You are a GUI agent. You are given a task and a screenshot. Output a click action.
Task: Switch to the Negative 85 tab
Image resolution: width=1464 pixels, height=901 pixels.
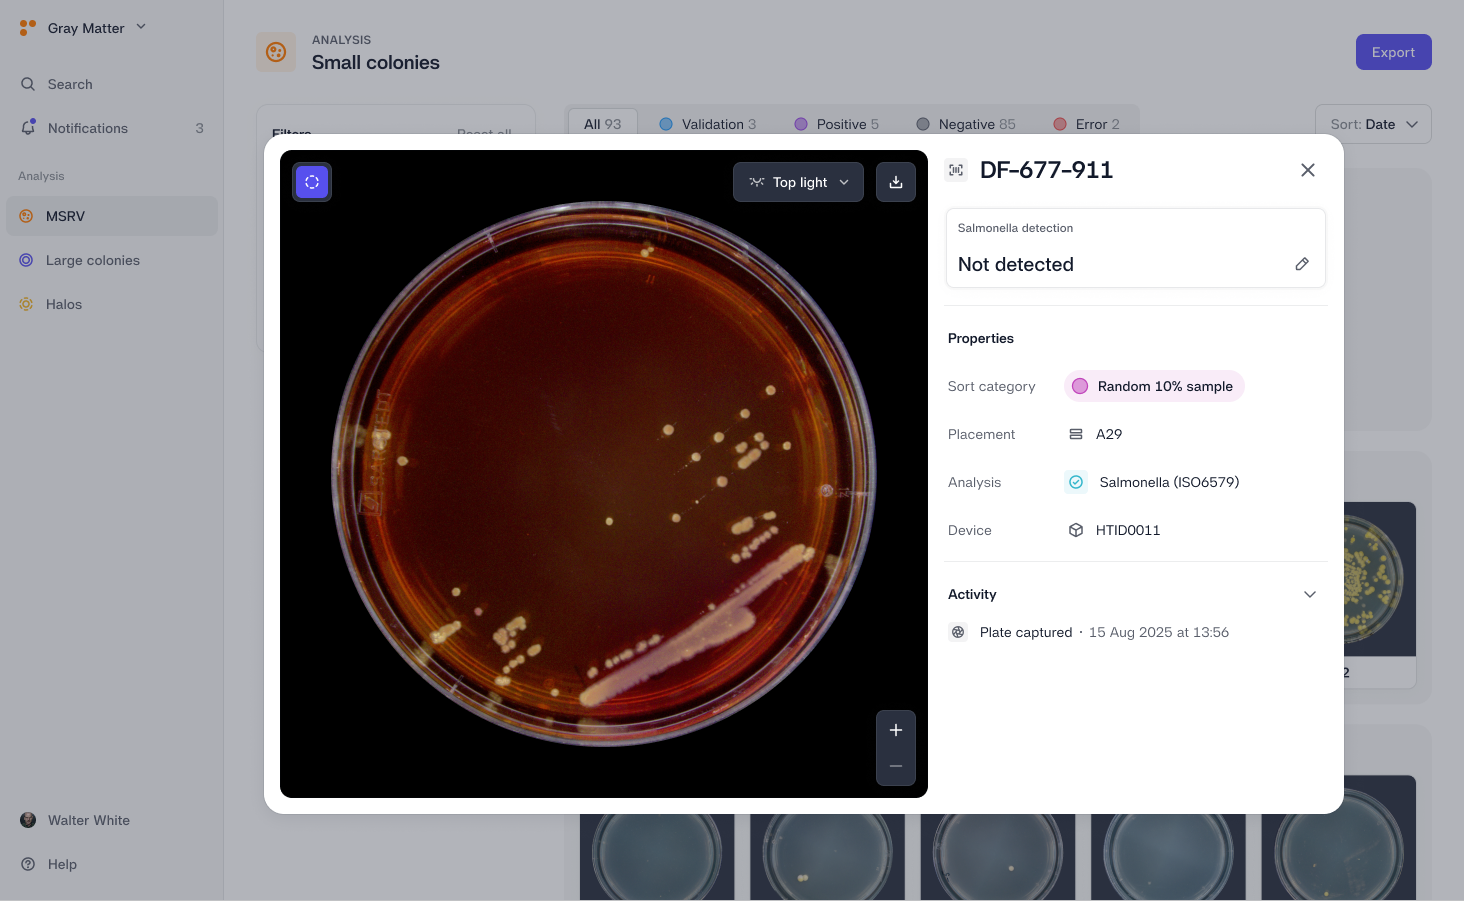click(966, 124)
